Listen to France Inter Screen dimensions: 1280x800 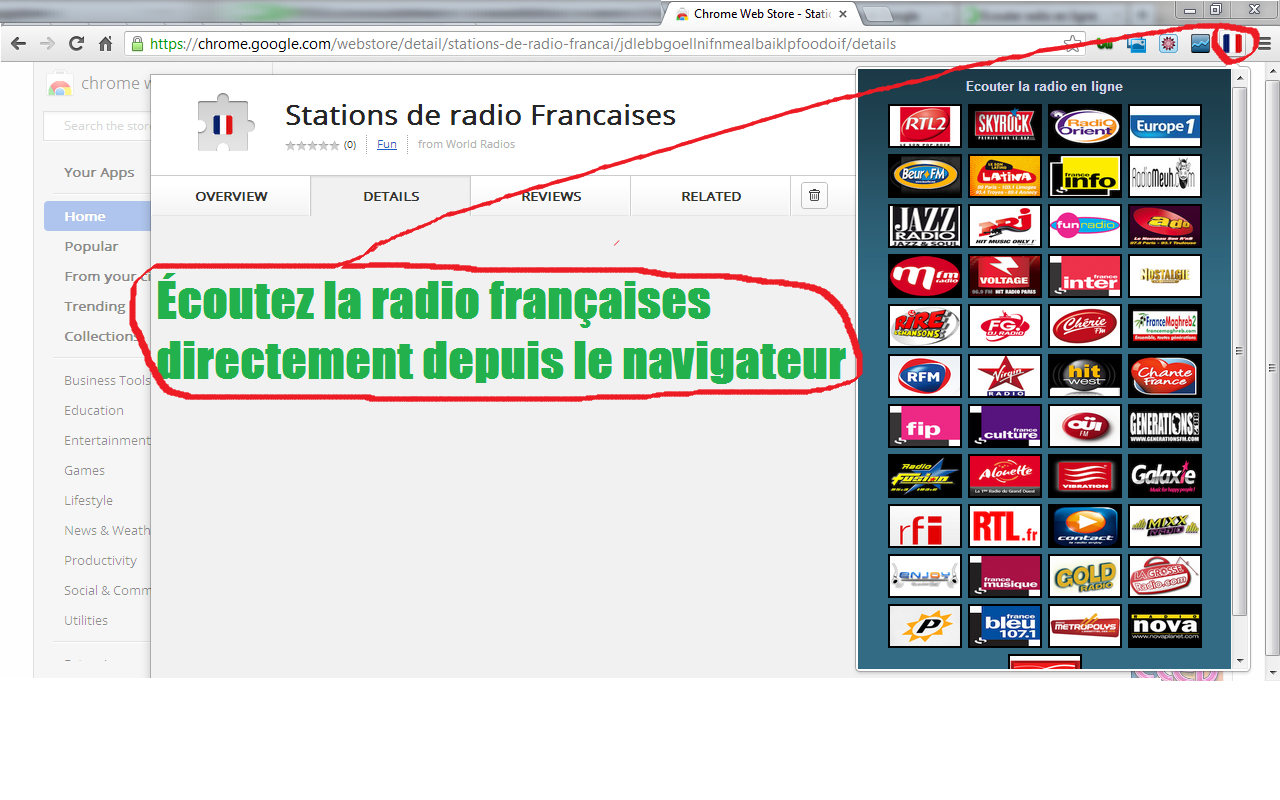(1085, 276)
